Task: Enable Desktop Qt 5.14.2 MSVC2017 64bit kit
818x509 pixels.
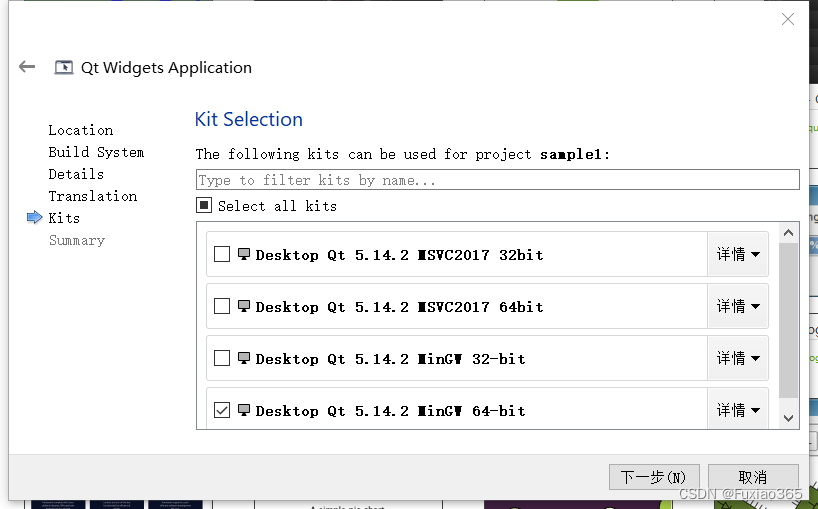Action: click(x=222, y=306)
